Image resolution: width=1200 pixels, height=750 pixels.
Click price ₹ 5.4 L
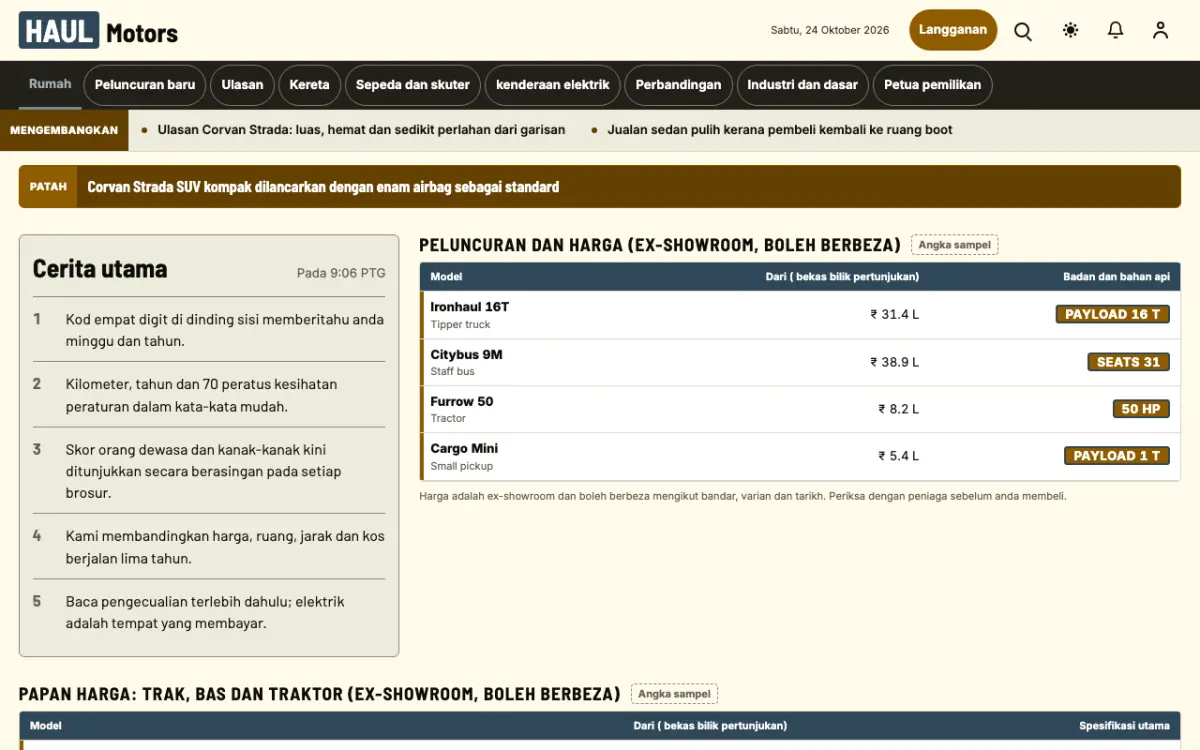pos(898,456)
